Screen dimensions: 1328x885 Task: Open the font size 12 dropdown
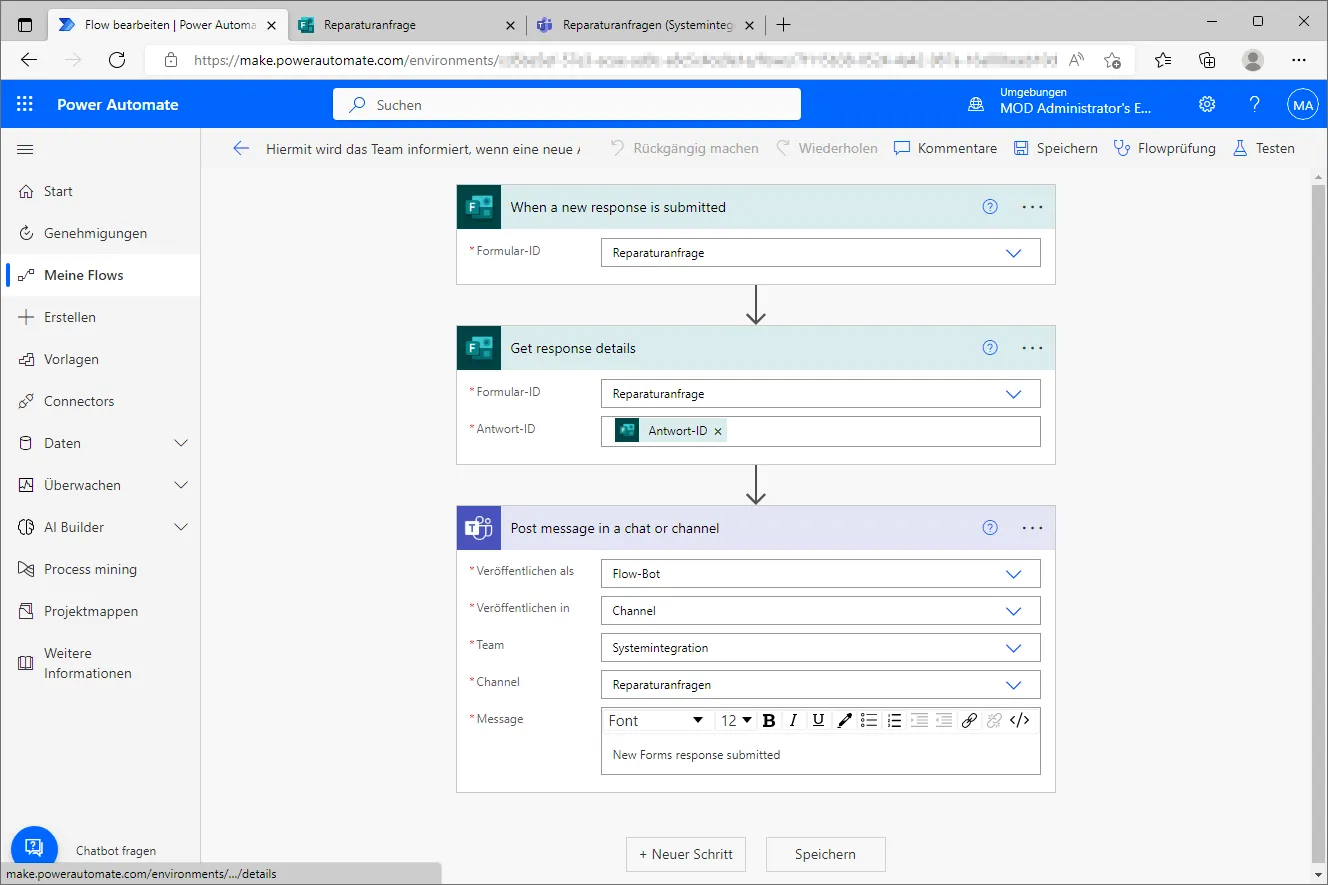[736, 720]
